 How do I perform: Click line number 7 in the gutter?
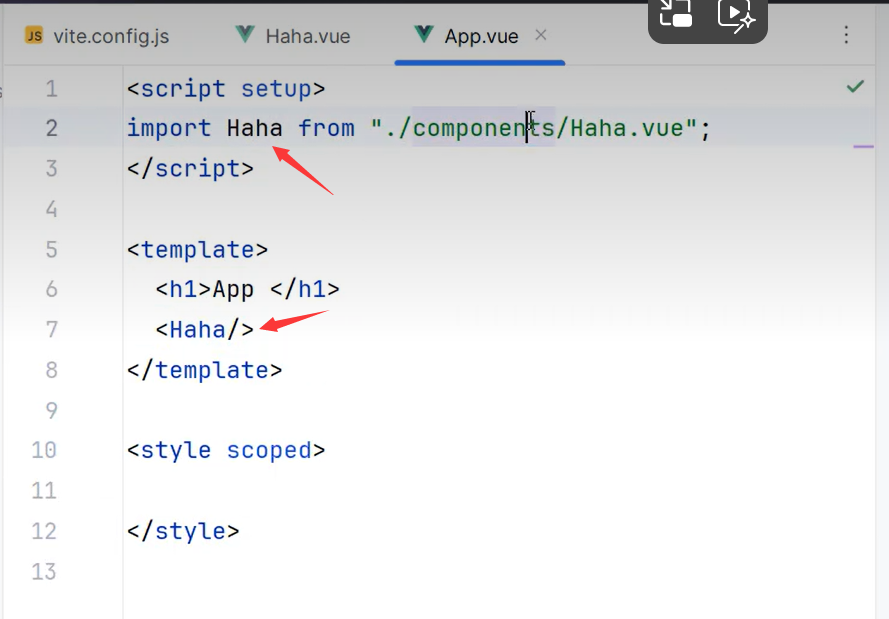coord(52,330)
